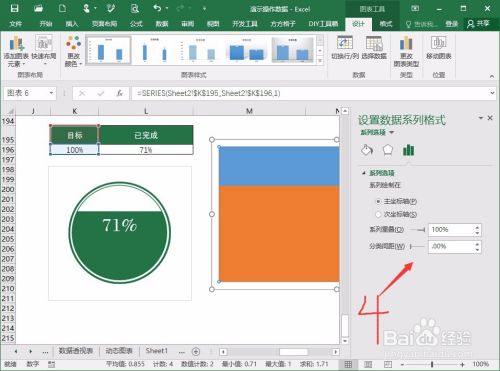This screenshot has width=500, height=371.
Task: Click Move Chart (移动图表) icon
Action: coord(438,47)
